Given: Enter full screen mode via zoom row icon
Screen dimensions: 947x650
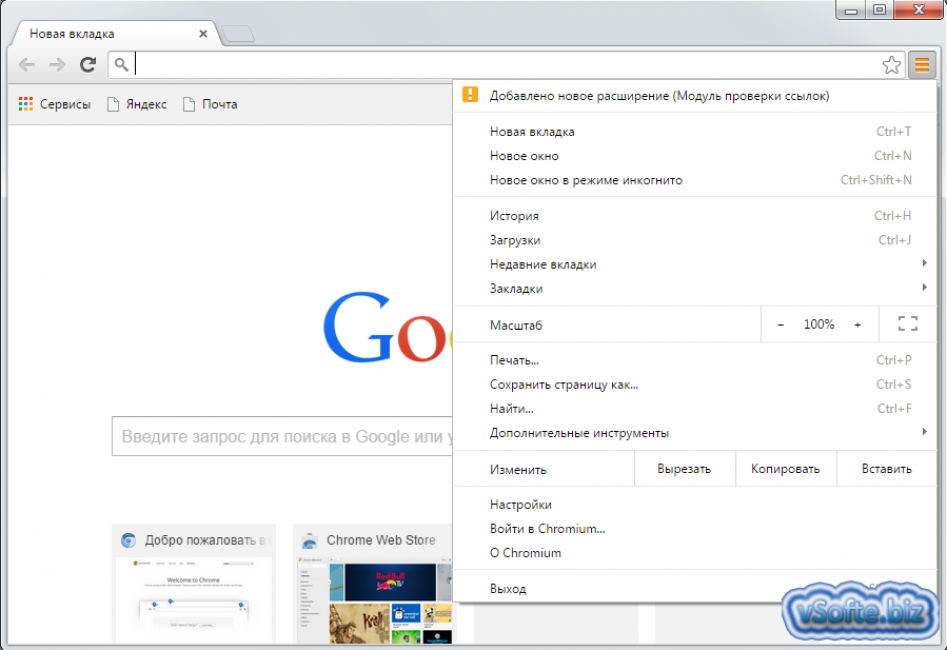Looking at the screenshot, I should [x=908, y=324].
